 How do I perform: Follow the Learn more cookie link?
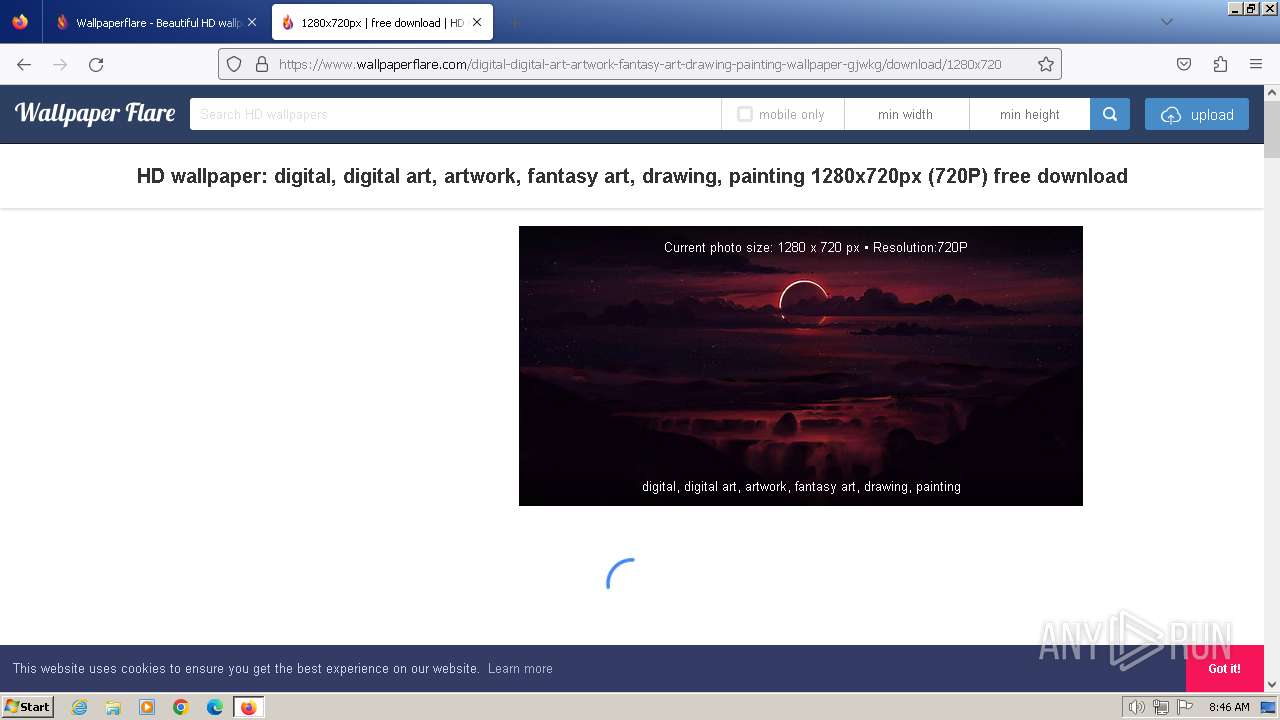pyautogui.click(x=520, y=668)
